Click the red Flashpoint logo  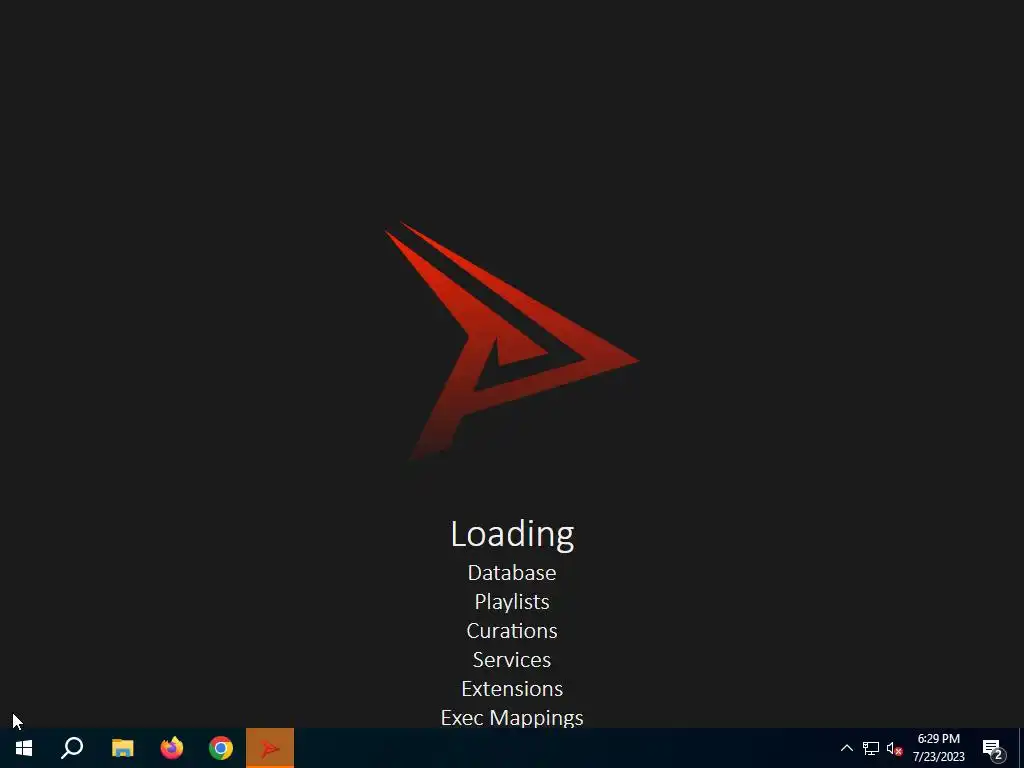coord(511,341)
